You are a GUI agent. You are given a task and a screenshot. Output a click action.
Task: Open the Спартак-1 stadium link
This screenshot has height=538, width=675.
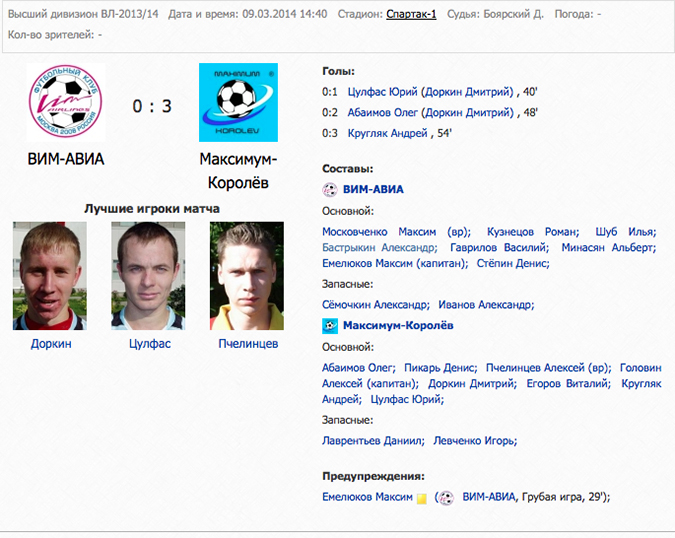tap(411, 14)
